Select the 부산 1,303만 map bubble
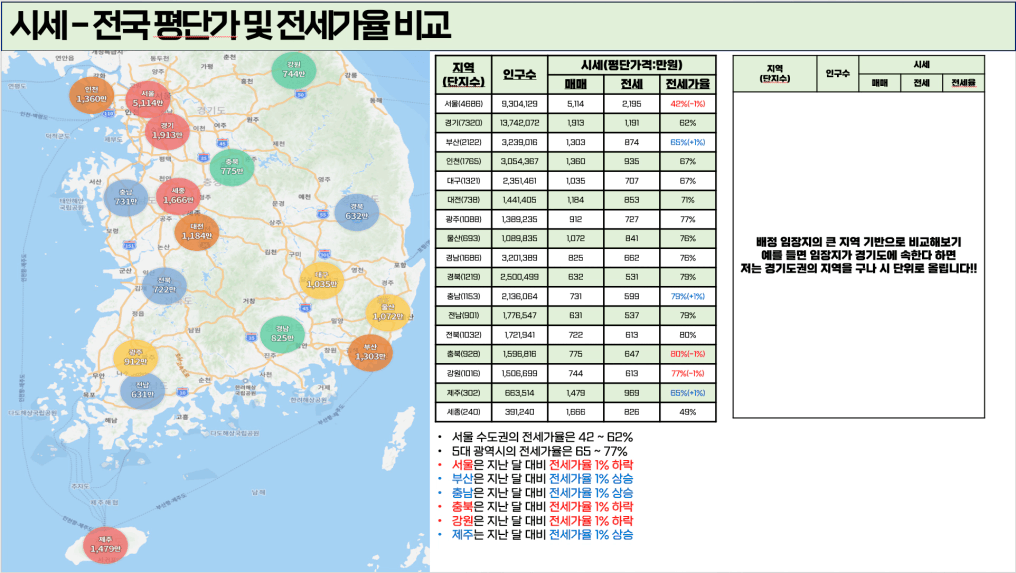This screenshot has height=573, width=1016. [370, 353]
